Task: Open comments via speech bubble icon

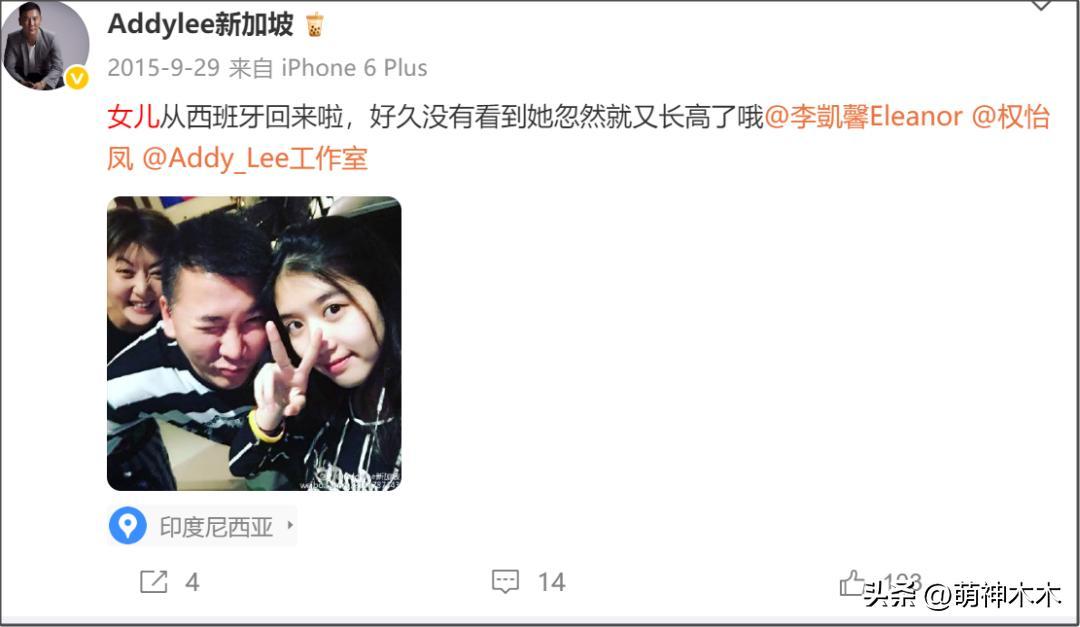Action: click(505, 582)
